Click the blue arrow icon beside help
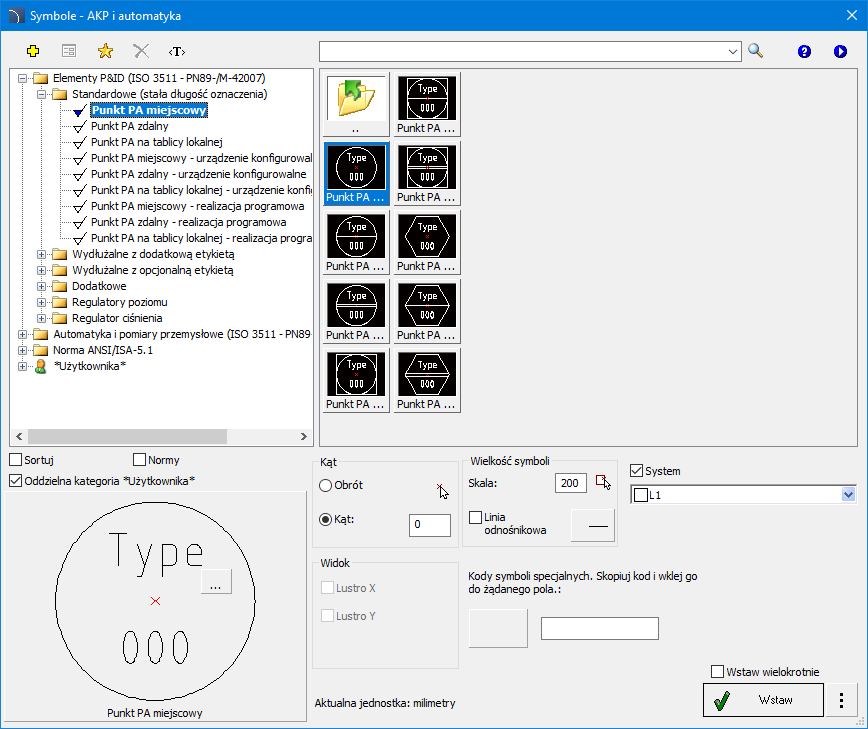868x729 pixels. tap(840, 51)
